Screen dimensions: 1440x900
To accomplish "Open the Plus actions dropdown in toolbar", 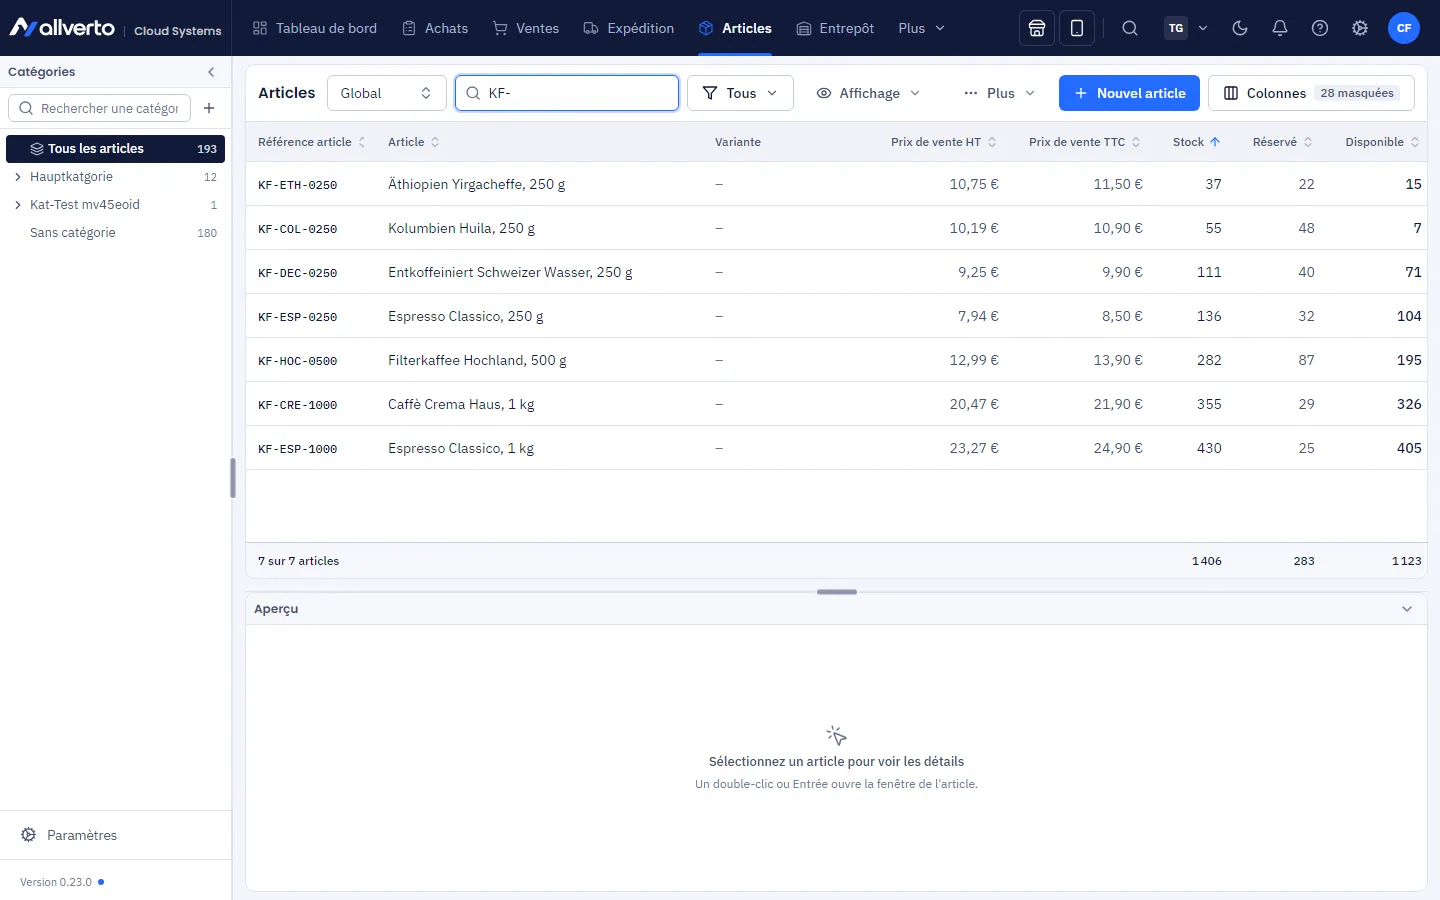I will click(x=999, y=93).
